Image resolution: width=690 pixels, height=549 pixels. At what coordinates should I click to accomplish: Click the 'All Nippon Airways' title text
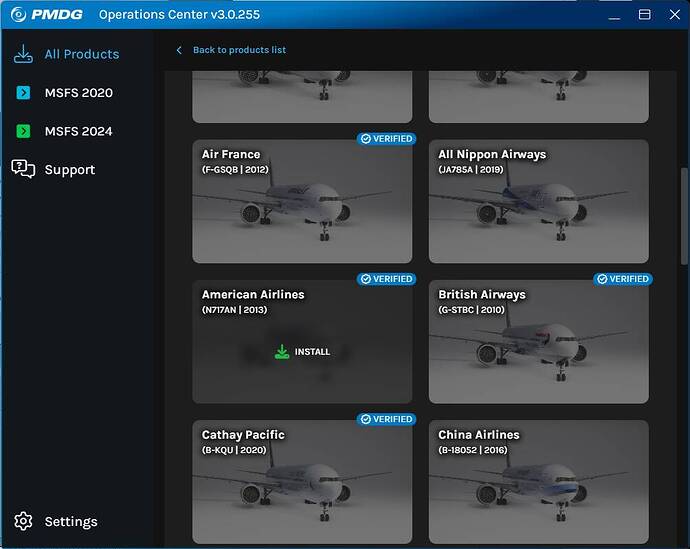pyautogui.click(x=492, y=154)
